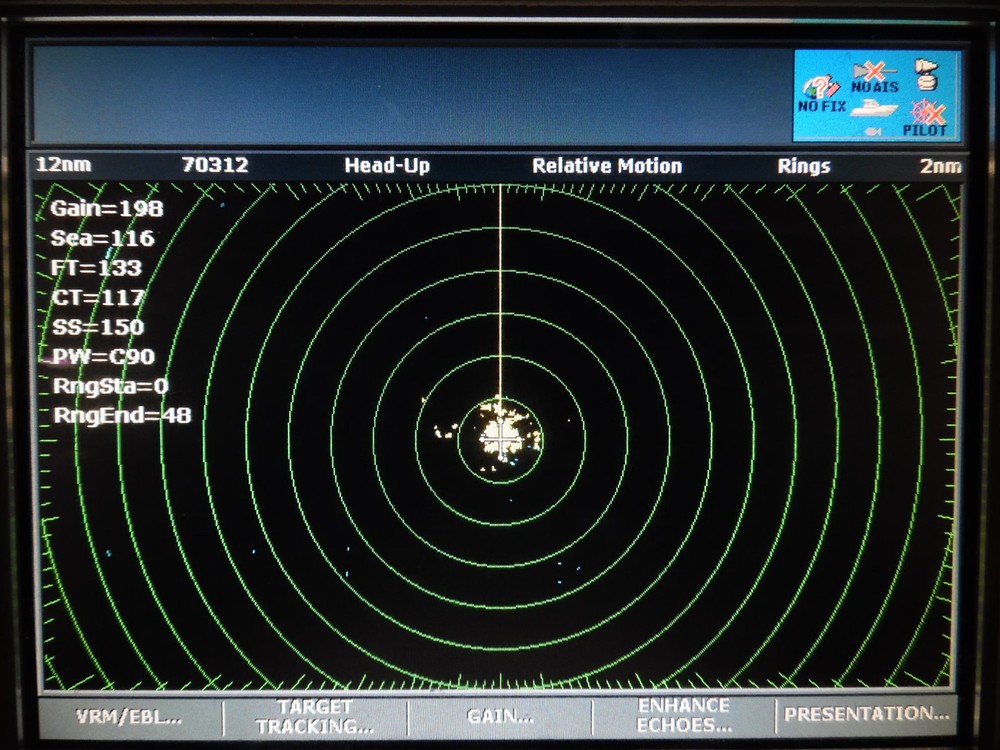The width and height of the screenshot is (1000, 750).
Task: Click the CT=117 readout
Action: pyautogui.click(x=99, y=297)
